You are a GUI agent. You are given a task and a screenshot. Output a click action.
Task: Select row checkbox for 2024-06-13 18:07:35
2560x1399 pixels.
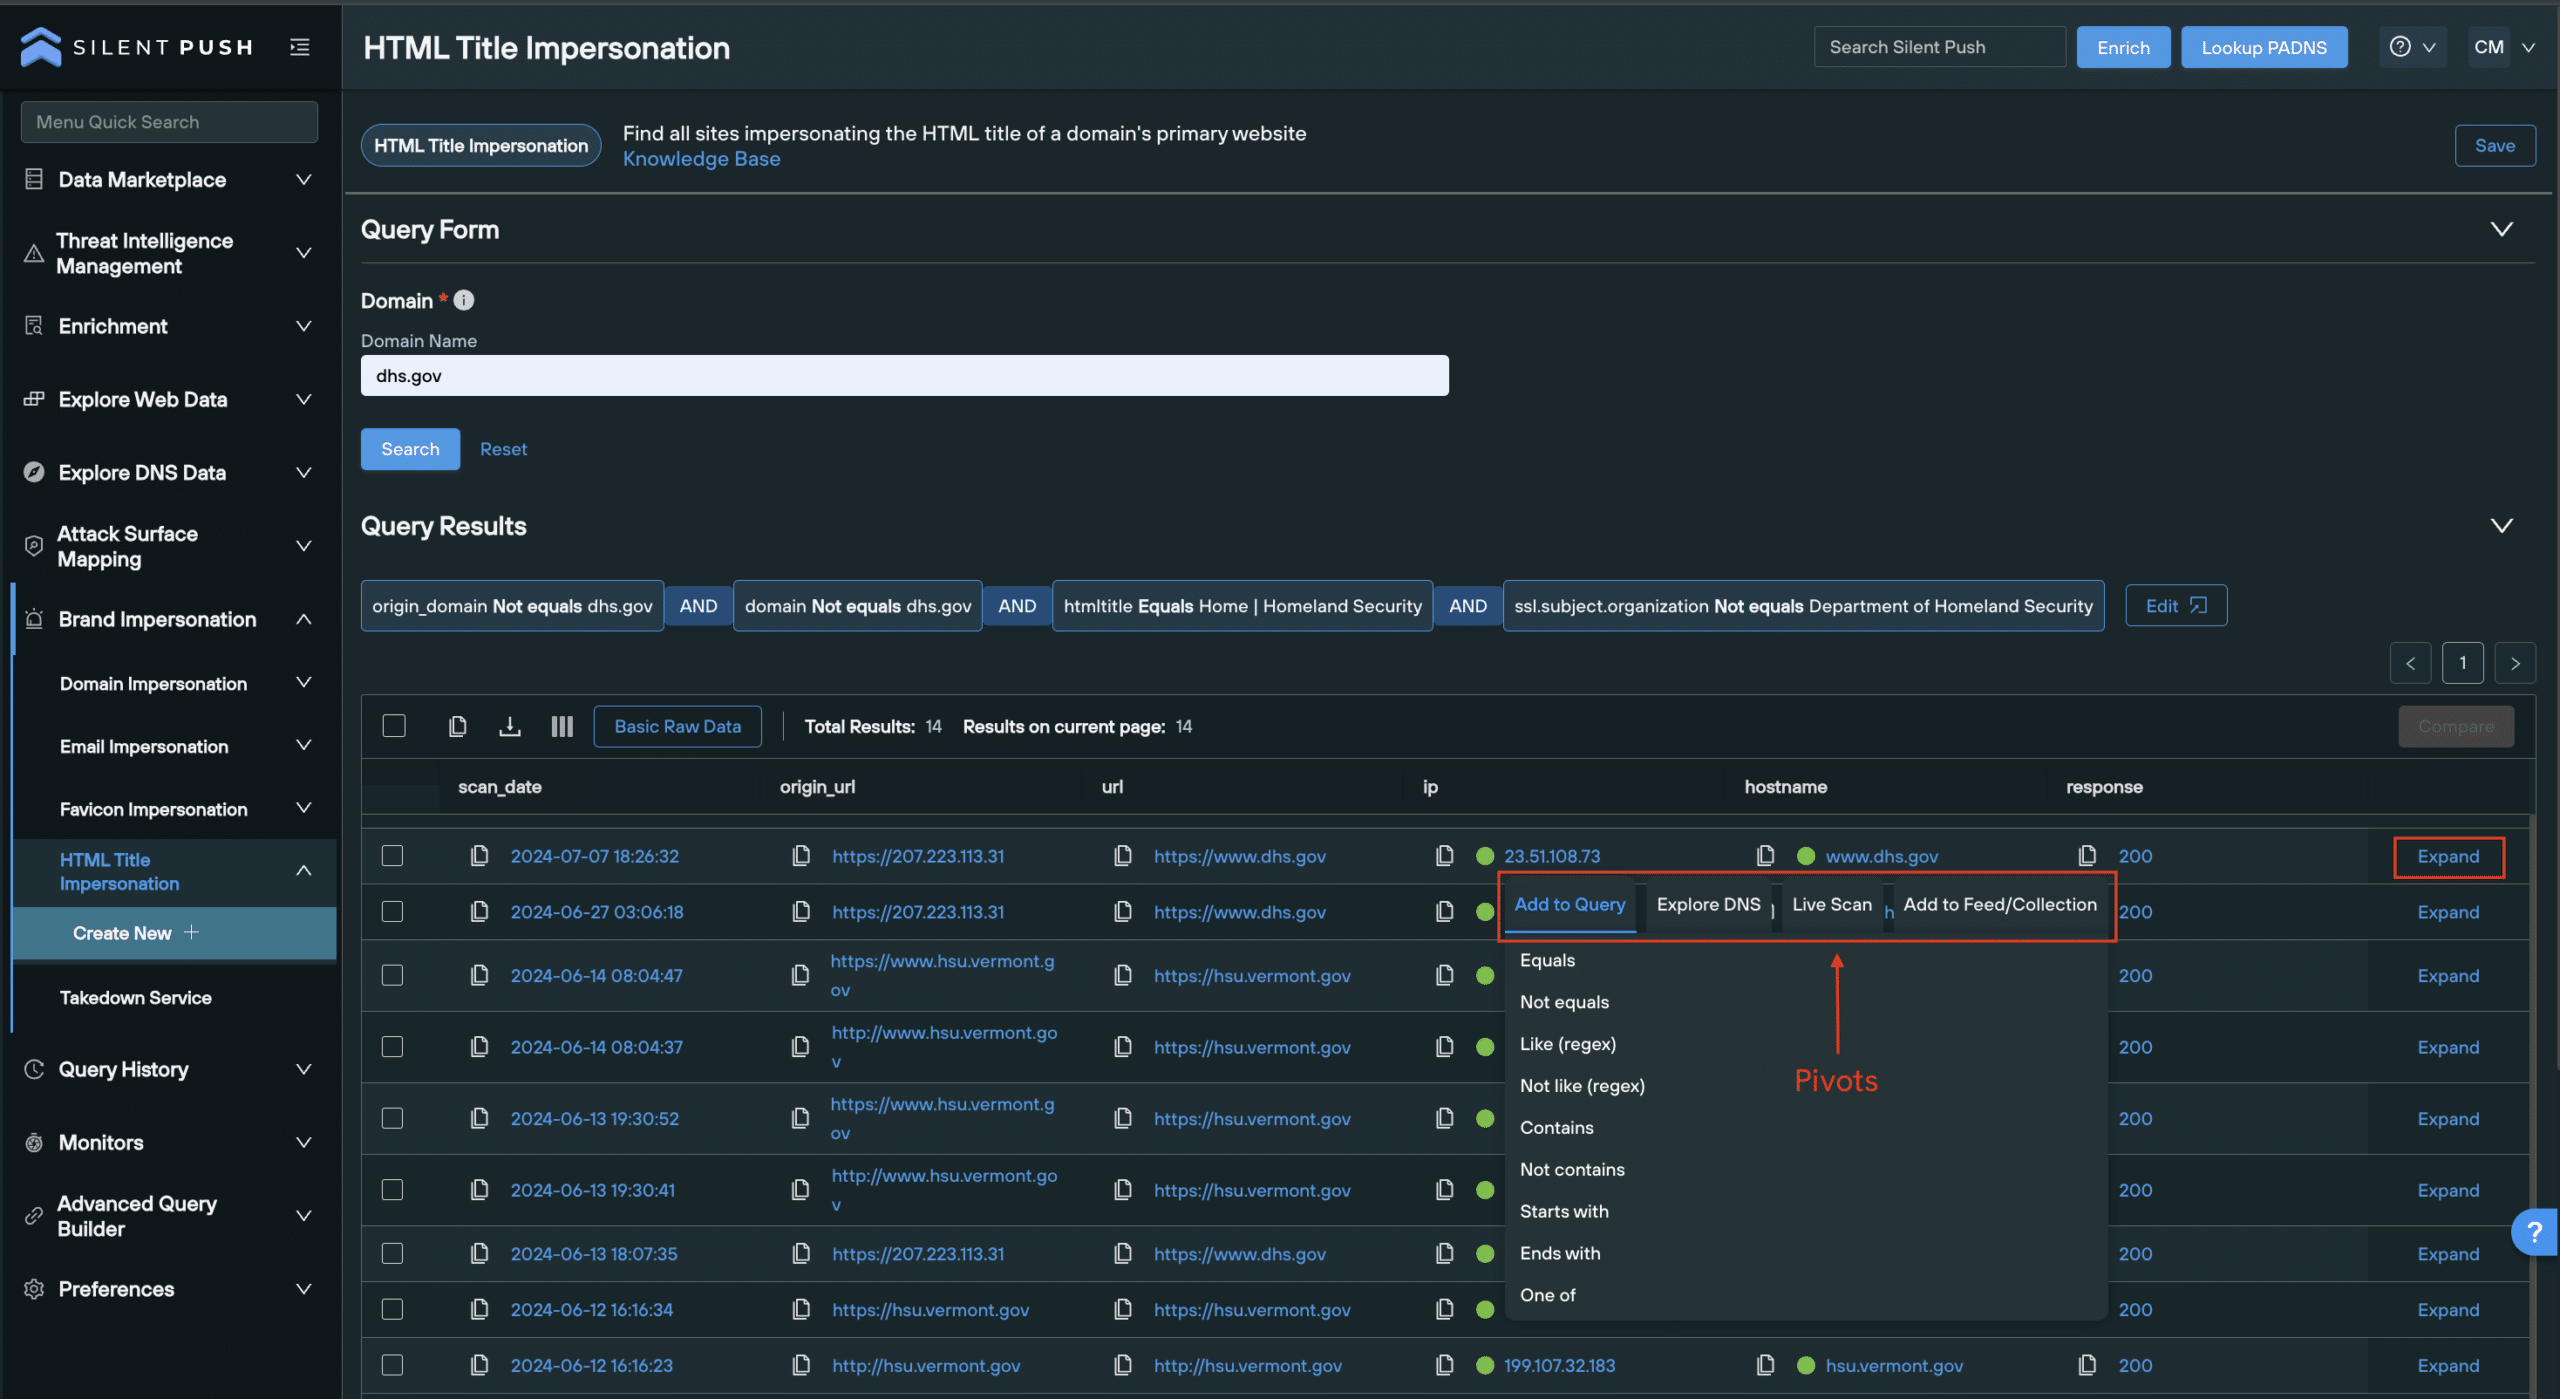[x=393, y=1253]
